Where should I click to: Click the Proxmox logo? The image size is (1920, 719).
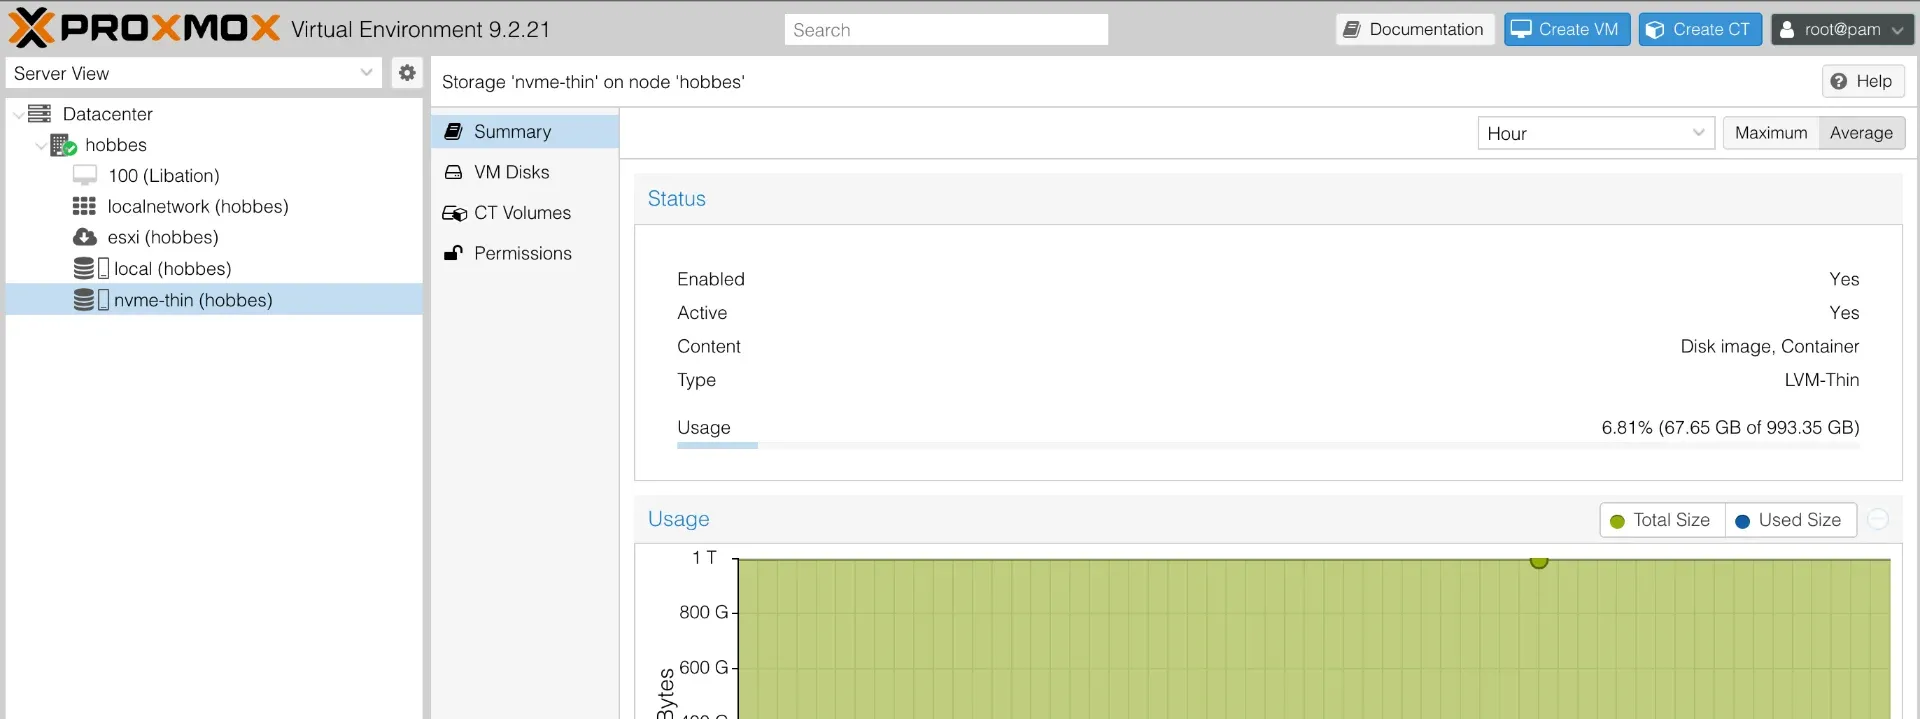coord(144,28)
